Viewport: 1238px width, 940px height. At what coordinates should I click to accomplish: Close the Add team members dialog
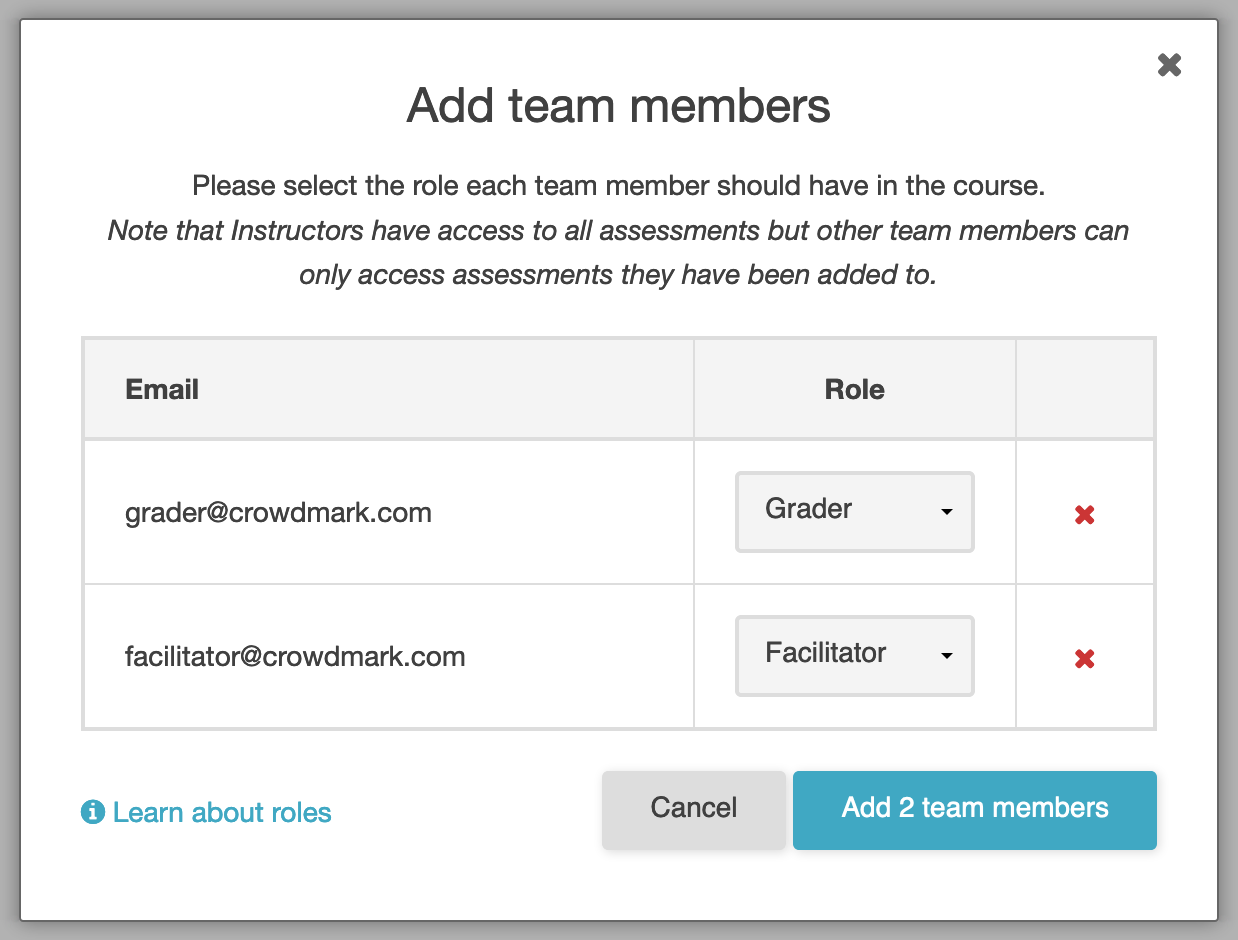(1169, 66)
